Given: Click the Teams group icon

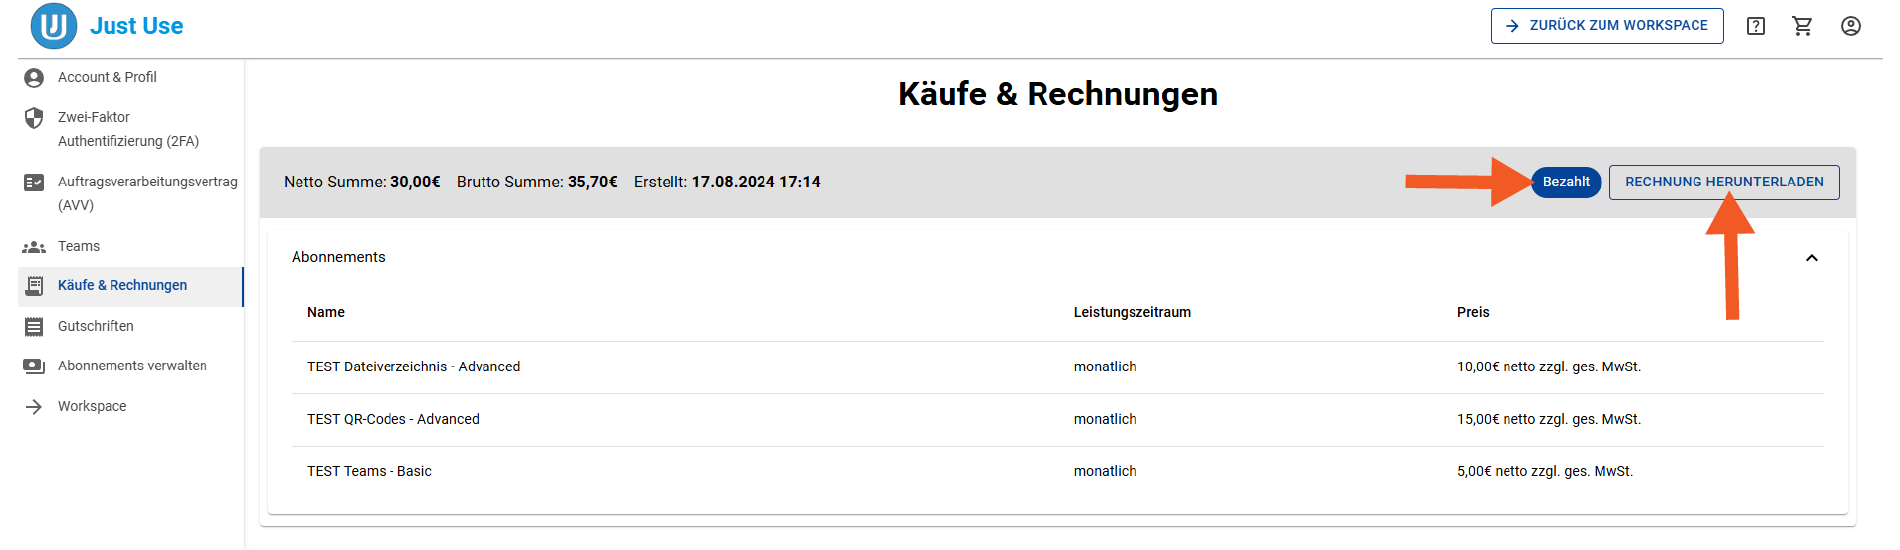Looking at the screenshot, I should [x=34, y=247].
